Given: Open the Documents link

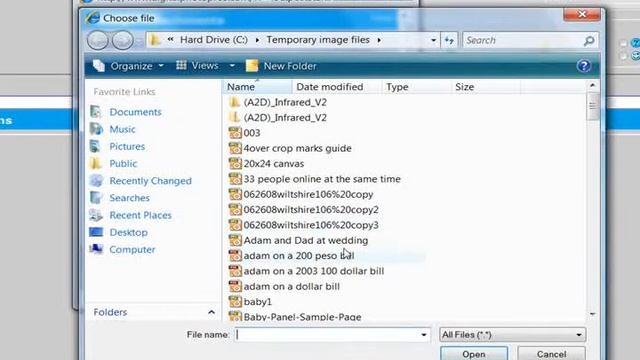Looking at the screenshot, I should pyautogui.click(x=136, y=112).
